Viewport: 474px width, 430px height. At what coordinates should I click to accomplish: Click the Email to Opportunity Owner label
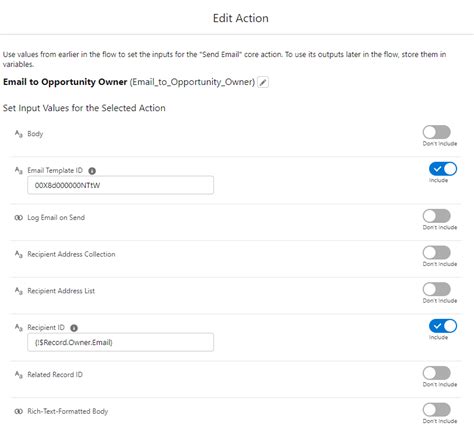pyautogui.click(x=65, y=82)
